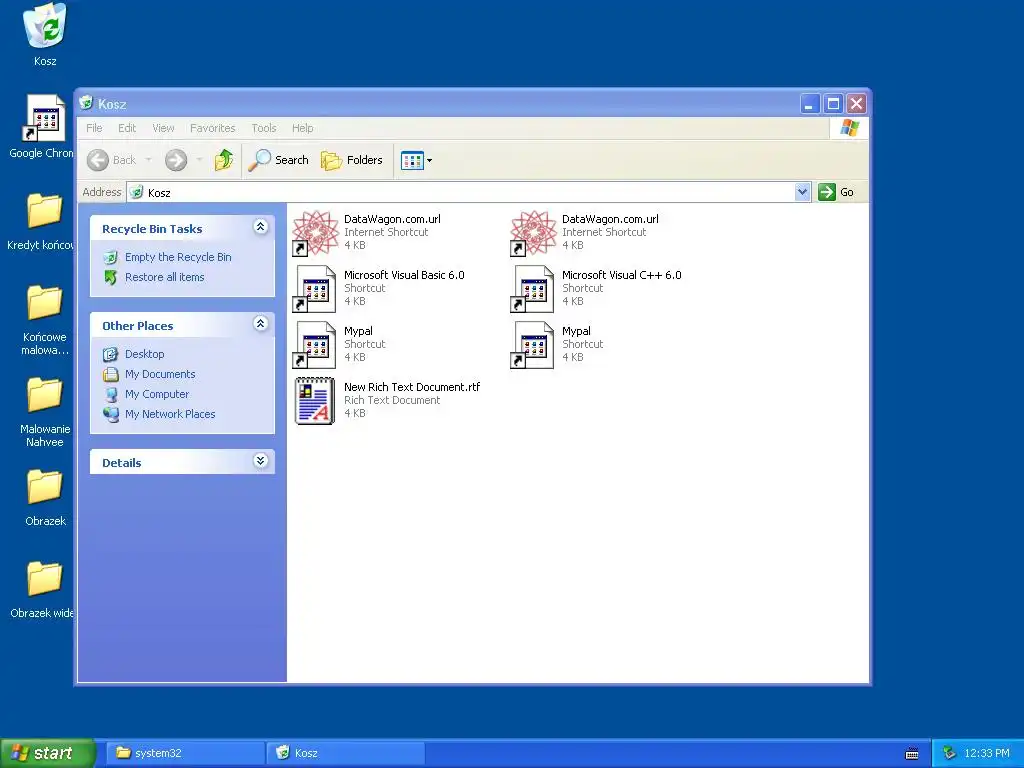Image resolution: width=1024 pixels, height=768 pixels.
Task: Click the Empty the Recycle Bin icon
Action: coord(111,257)
